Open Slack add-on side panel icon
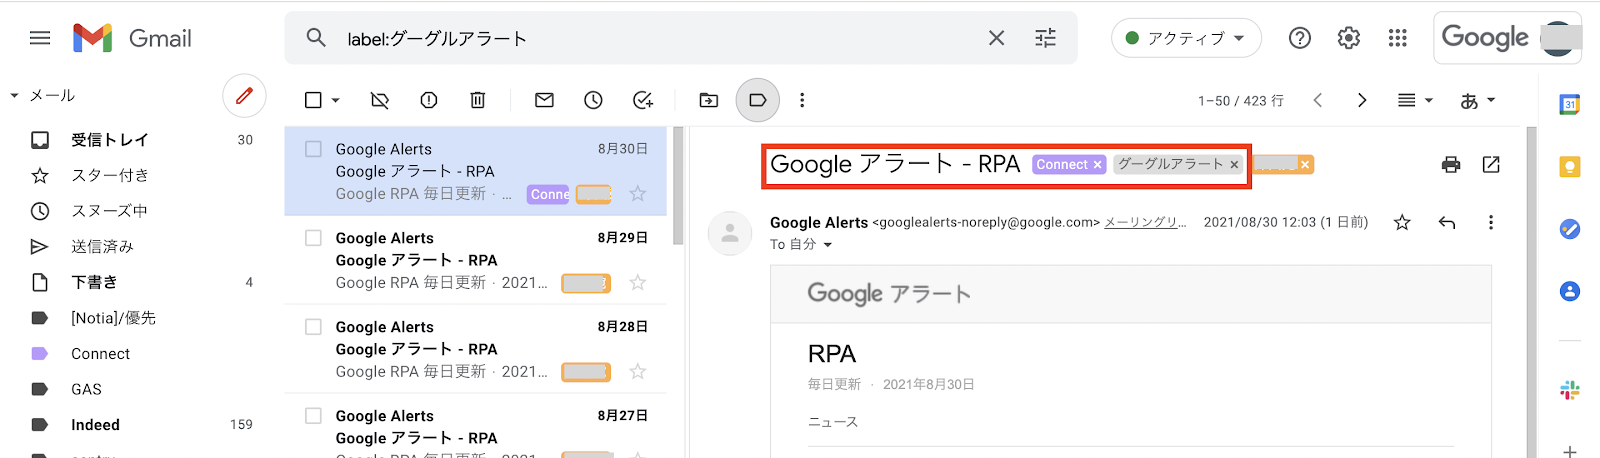The height and width of the screenshot is (458, 1600). pos(1570,390)
